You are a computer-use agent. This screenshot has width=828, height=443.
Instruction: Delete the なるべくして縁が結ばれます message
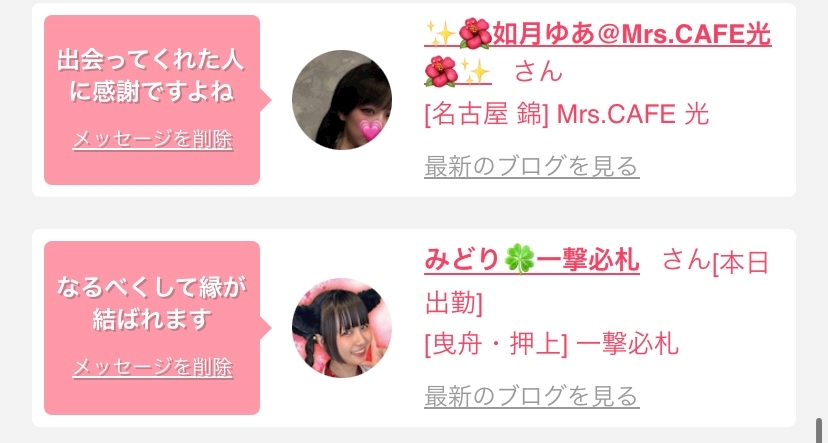pos(152,367)
